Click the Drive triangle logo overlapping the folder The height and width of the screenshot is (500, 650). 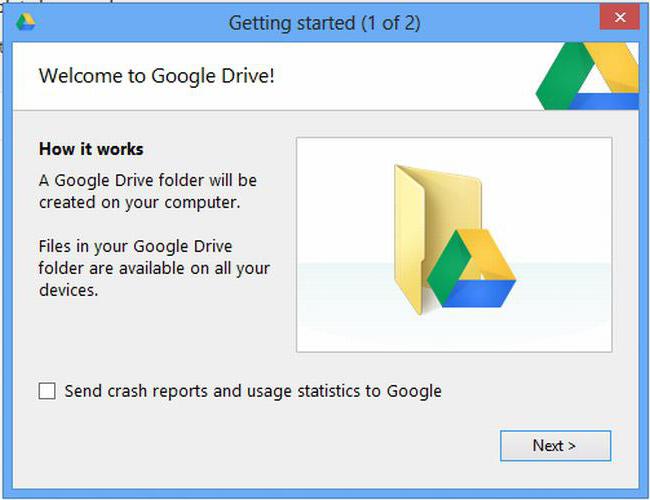click(471, 268)
